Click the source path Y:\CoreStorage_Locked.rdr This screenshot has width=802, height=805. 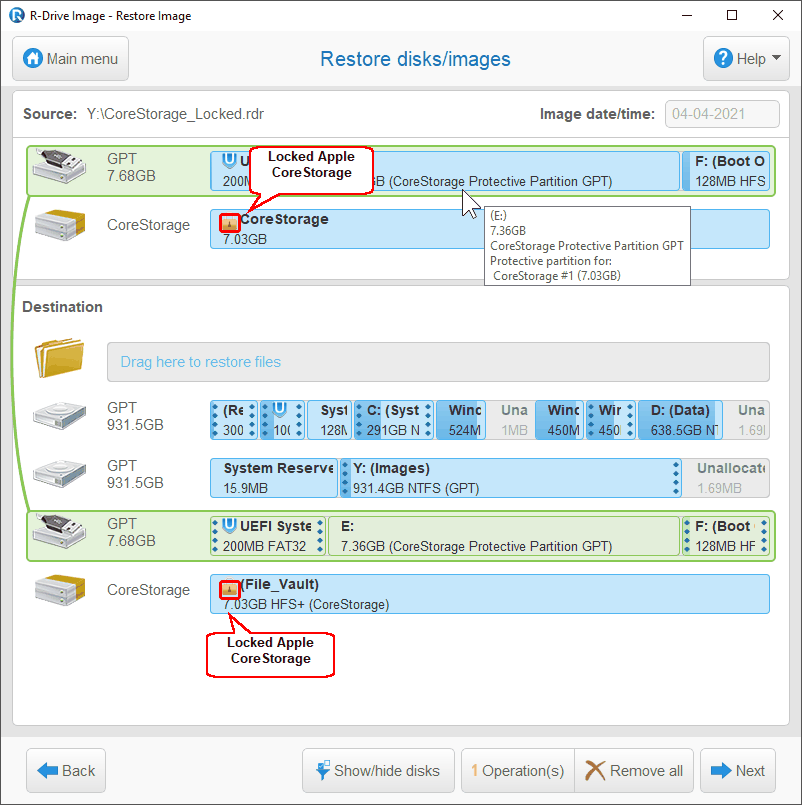tap(175, 114)
